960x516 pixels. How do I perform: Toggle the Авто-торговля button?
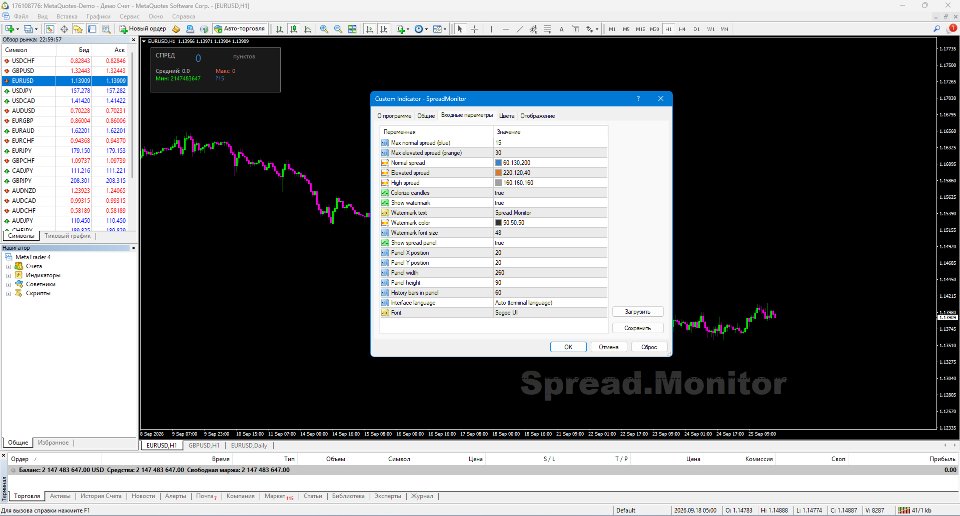[239, 29]
